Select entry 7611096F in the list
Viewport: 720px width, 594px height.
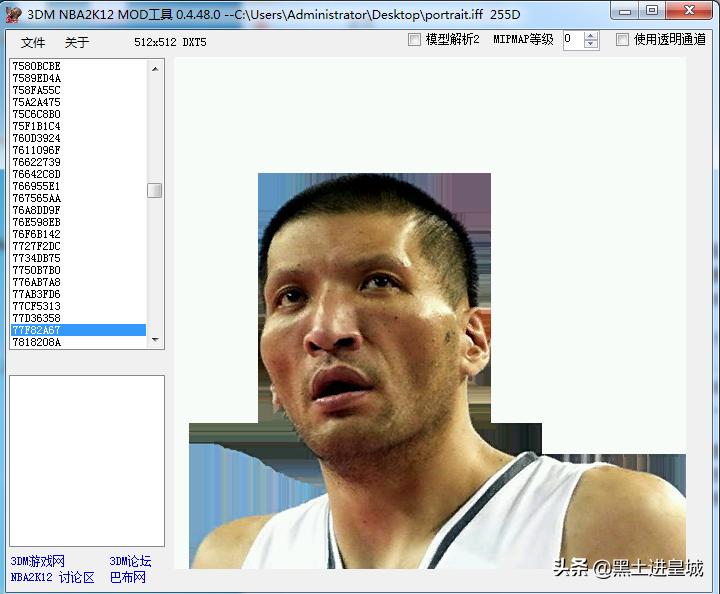pyautogui.click(x=78, y=150)
